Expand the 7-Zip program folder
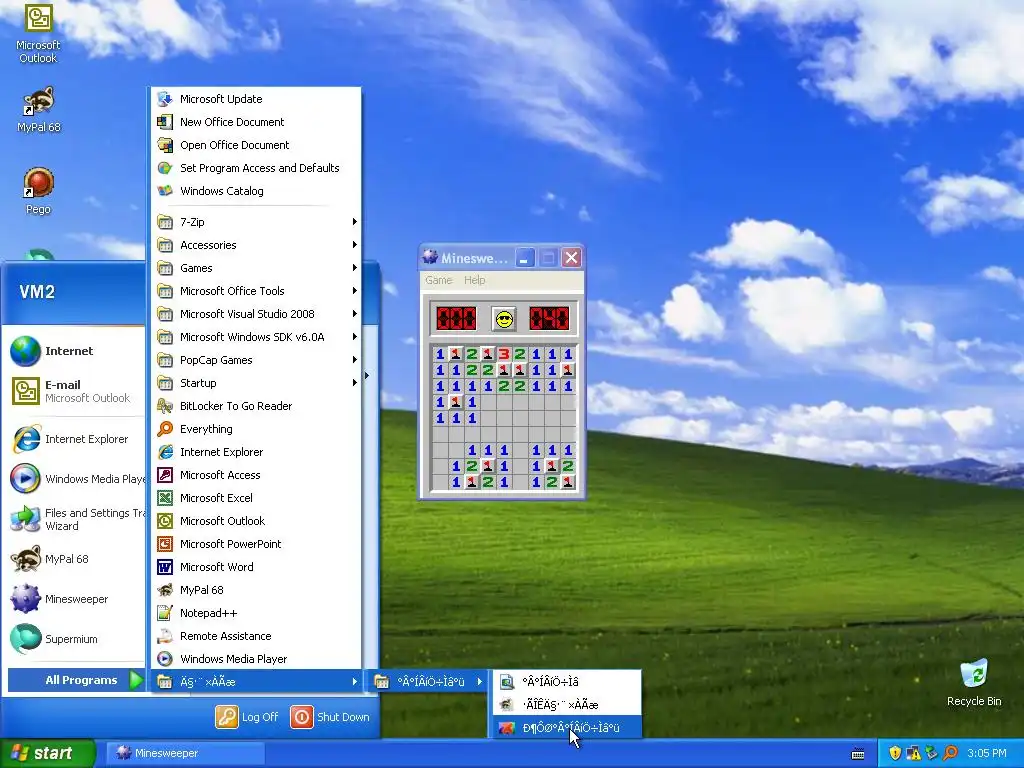Screen dimensions: 1024x768 pos(256,222)
